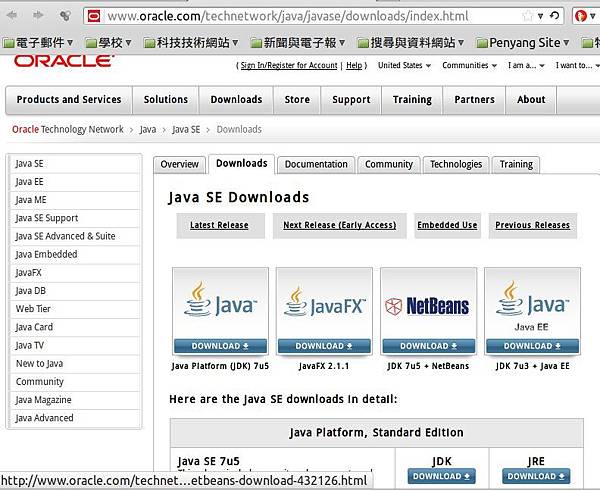The height and width of the screenshot is (491, 600).
Task: Open the Penyang Site bookmarks folder
Action: [523, 42]
